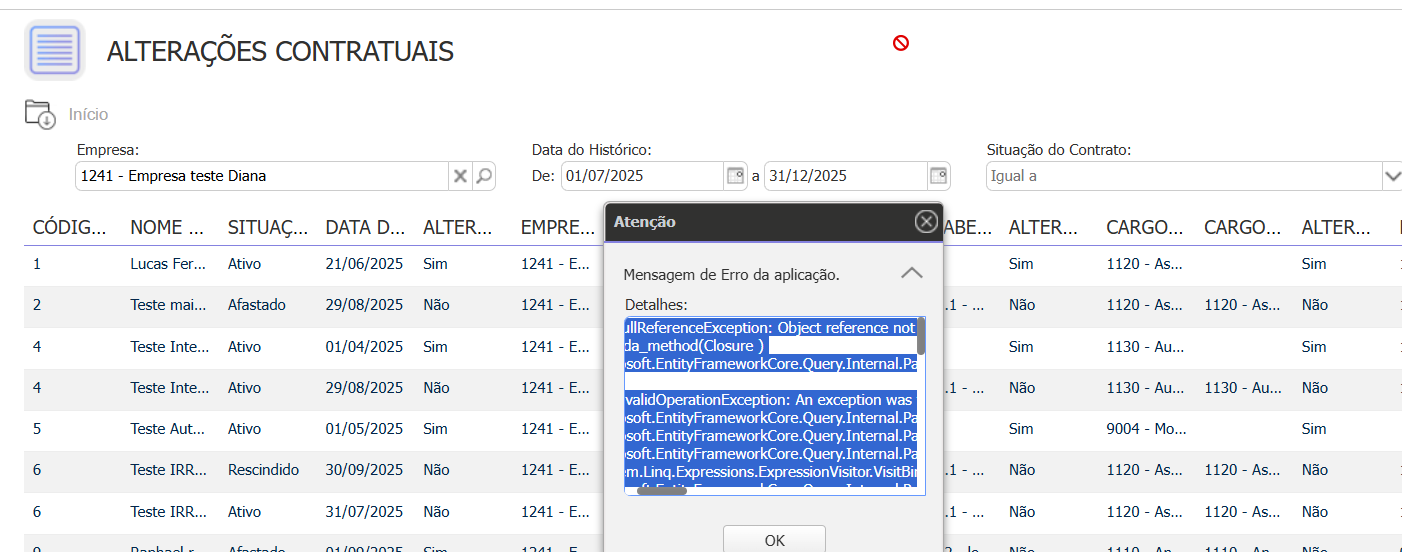The height and width of the screenshot is (552, 1402).
Task: Sort by the CÓDIGO column header
Action: [69, 228]
